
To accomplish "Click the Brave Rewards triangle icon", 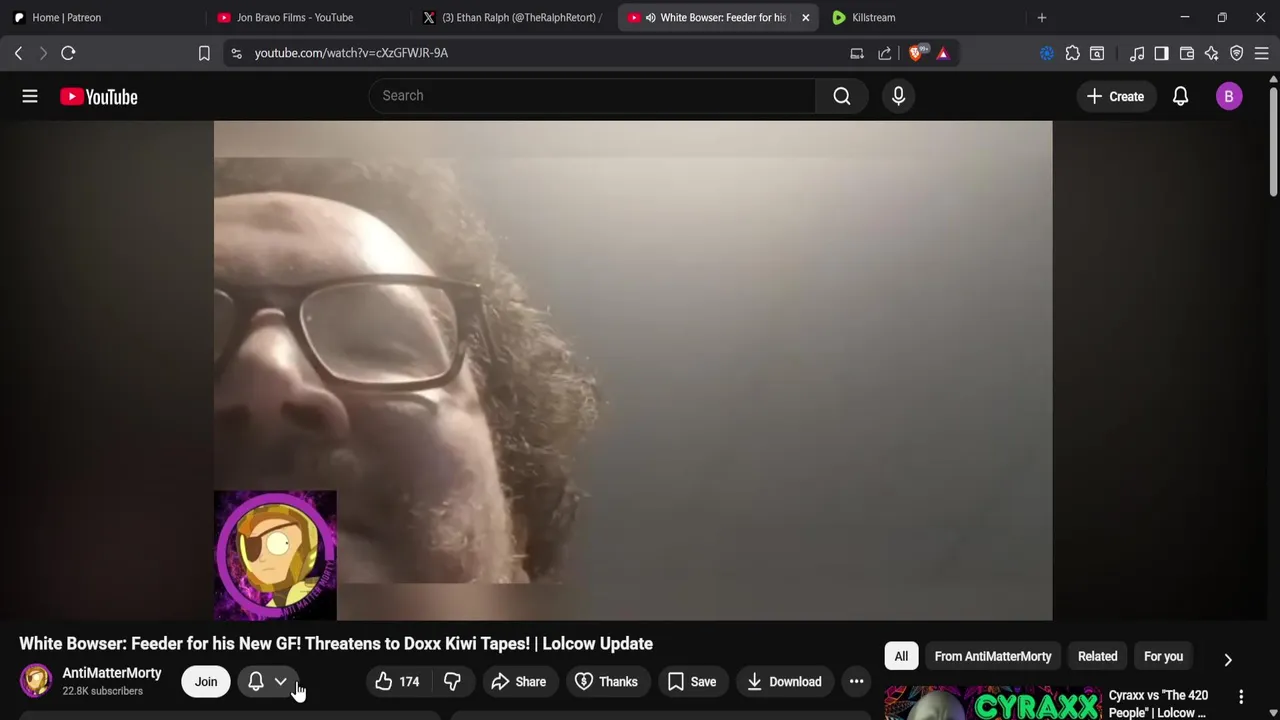I will (943, 53).
